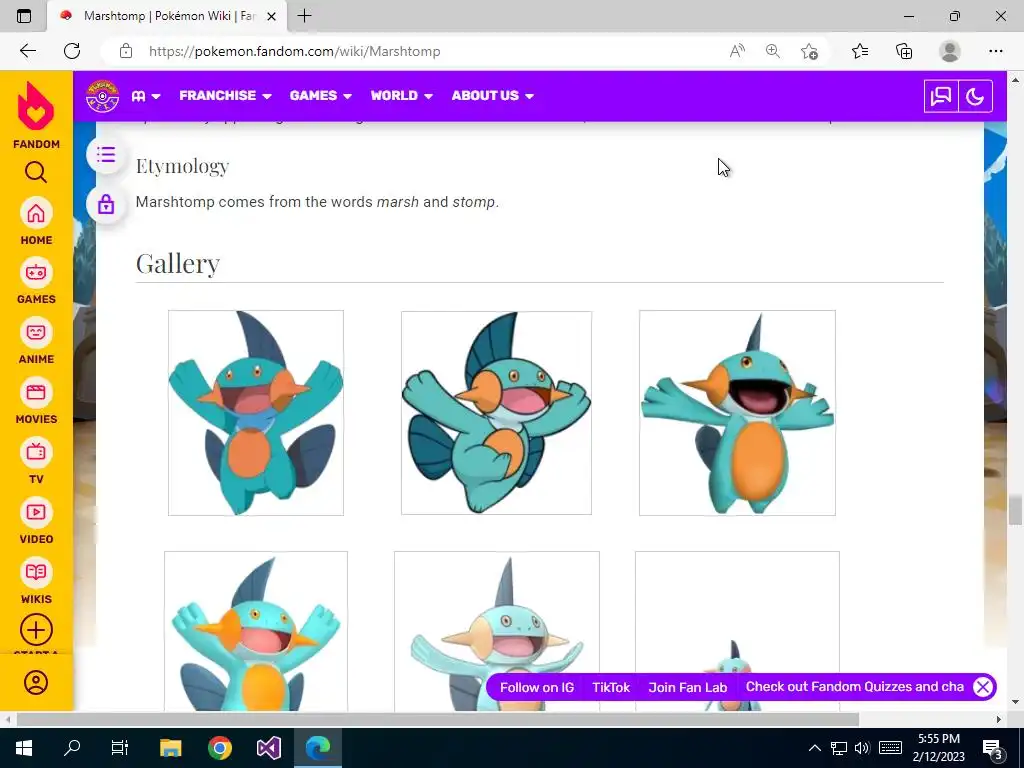Refresh the current page
Screen dimensions: 1024x768
[x=72, y=51]
